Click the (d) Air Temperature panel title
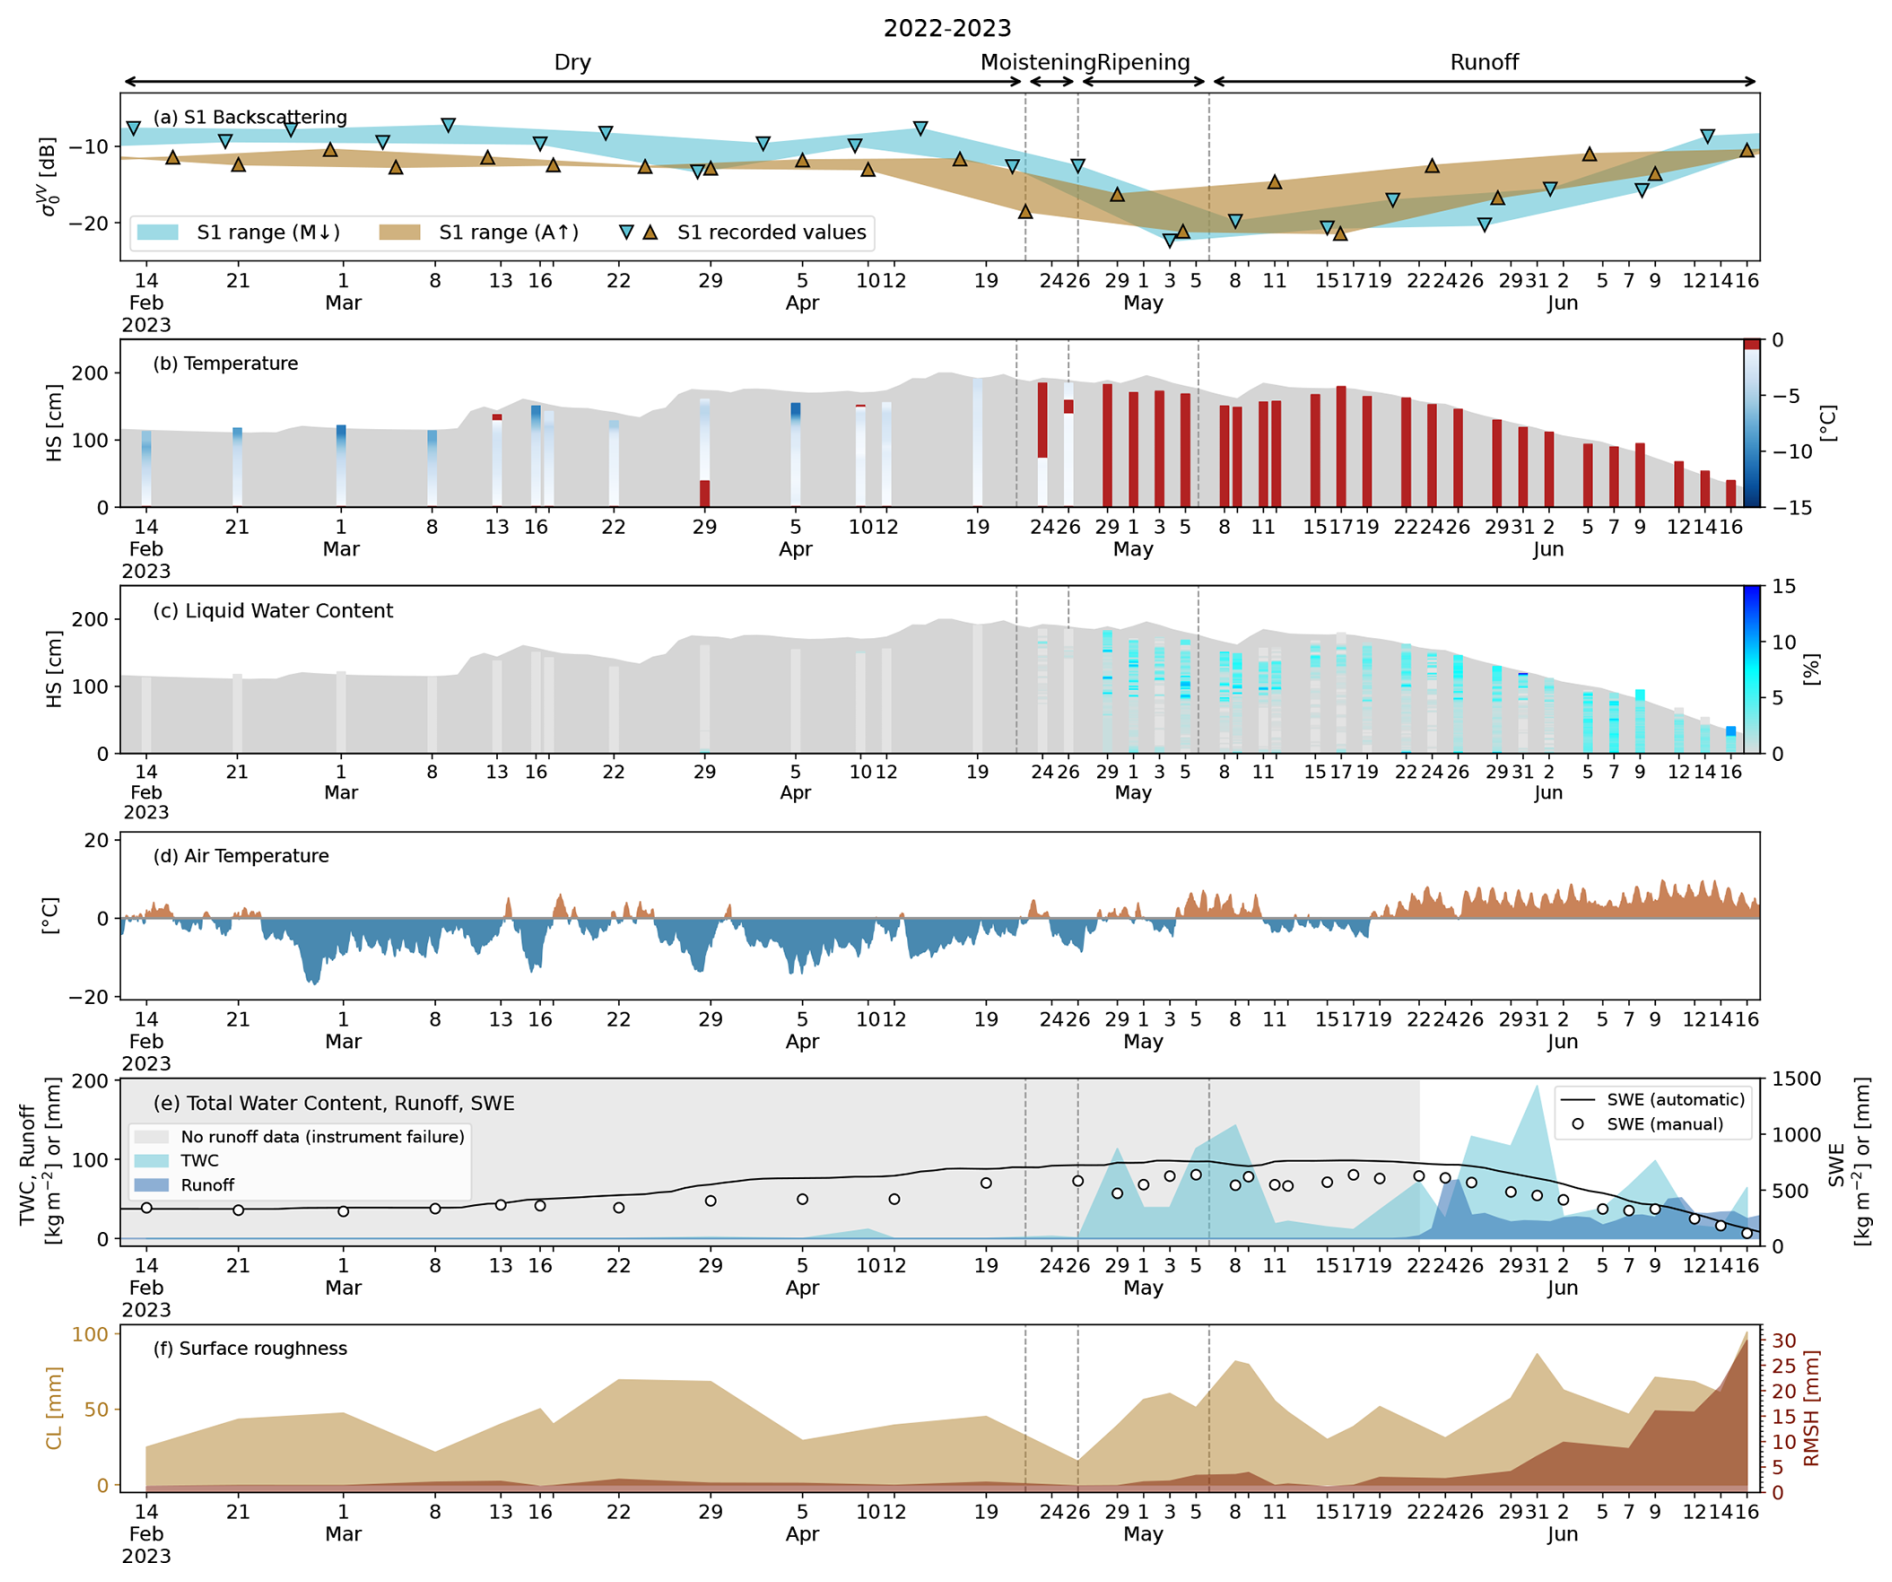The image size is (1892, 1582). (240, 856)
